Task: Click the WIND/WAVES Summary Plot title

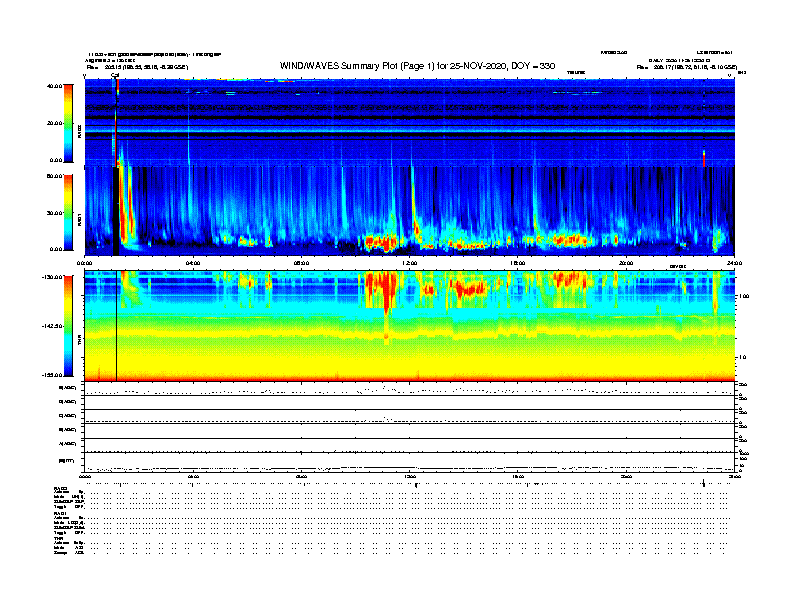Action: 417,66
